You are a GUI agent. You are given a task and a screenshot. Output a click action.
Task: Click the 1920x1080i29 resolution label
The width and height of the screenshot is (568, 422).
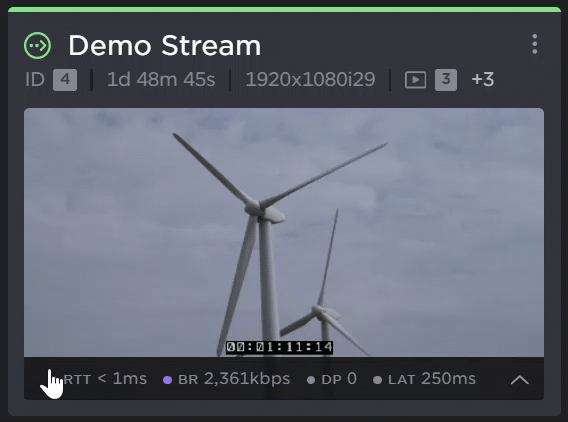click(310, 80)
